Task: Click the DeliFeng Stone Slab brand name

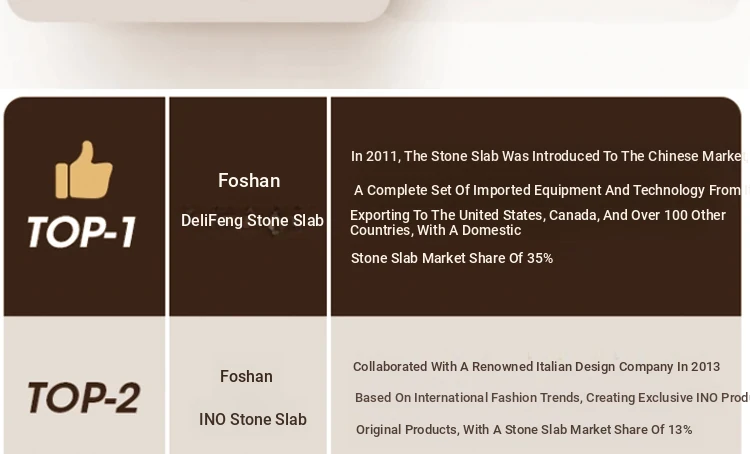Action: click(x=252, y=221)
